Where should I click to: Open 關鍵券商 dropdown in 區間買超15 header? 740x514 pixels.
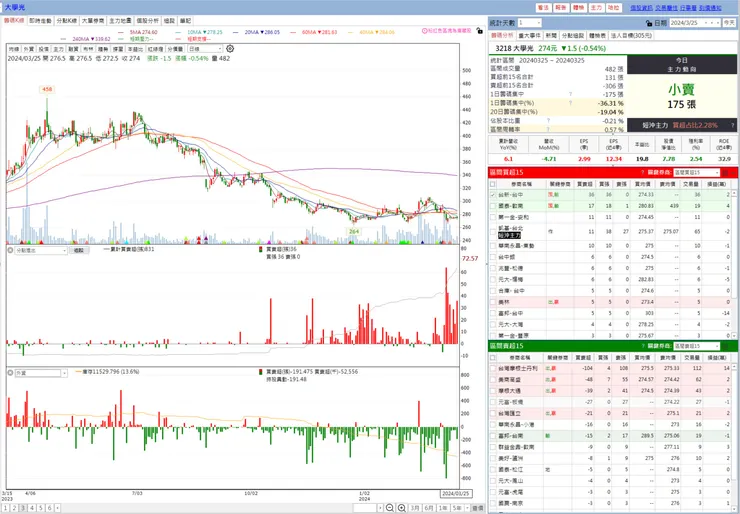click(697, 173)
